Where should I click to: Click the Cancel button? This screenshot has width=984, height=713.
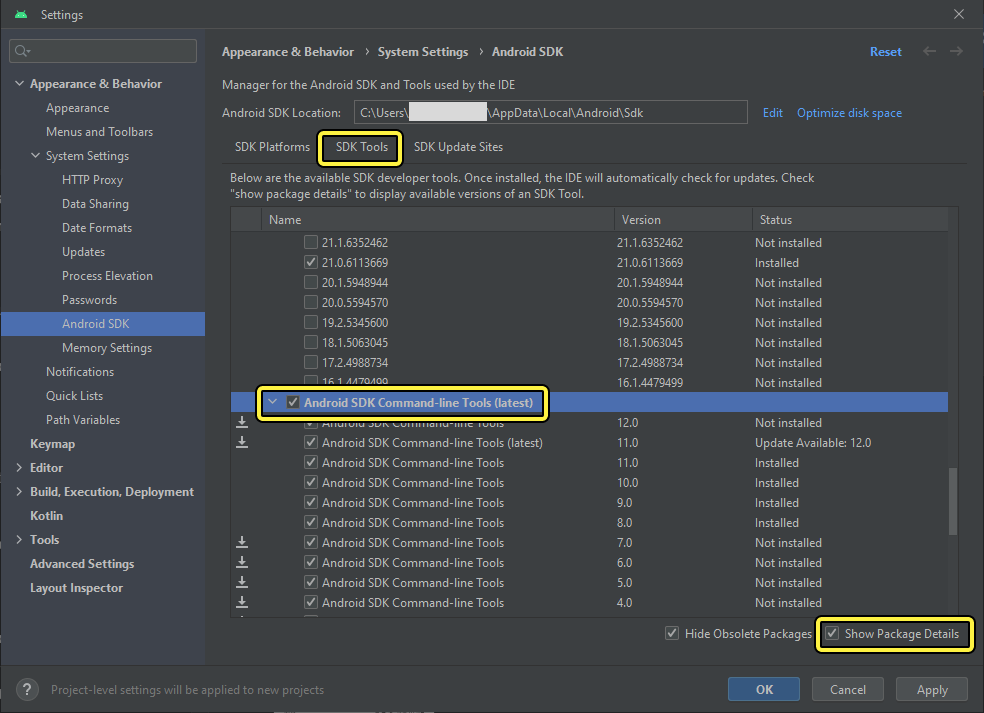tap(848, 689)
